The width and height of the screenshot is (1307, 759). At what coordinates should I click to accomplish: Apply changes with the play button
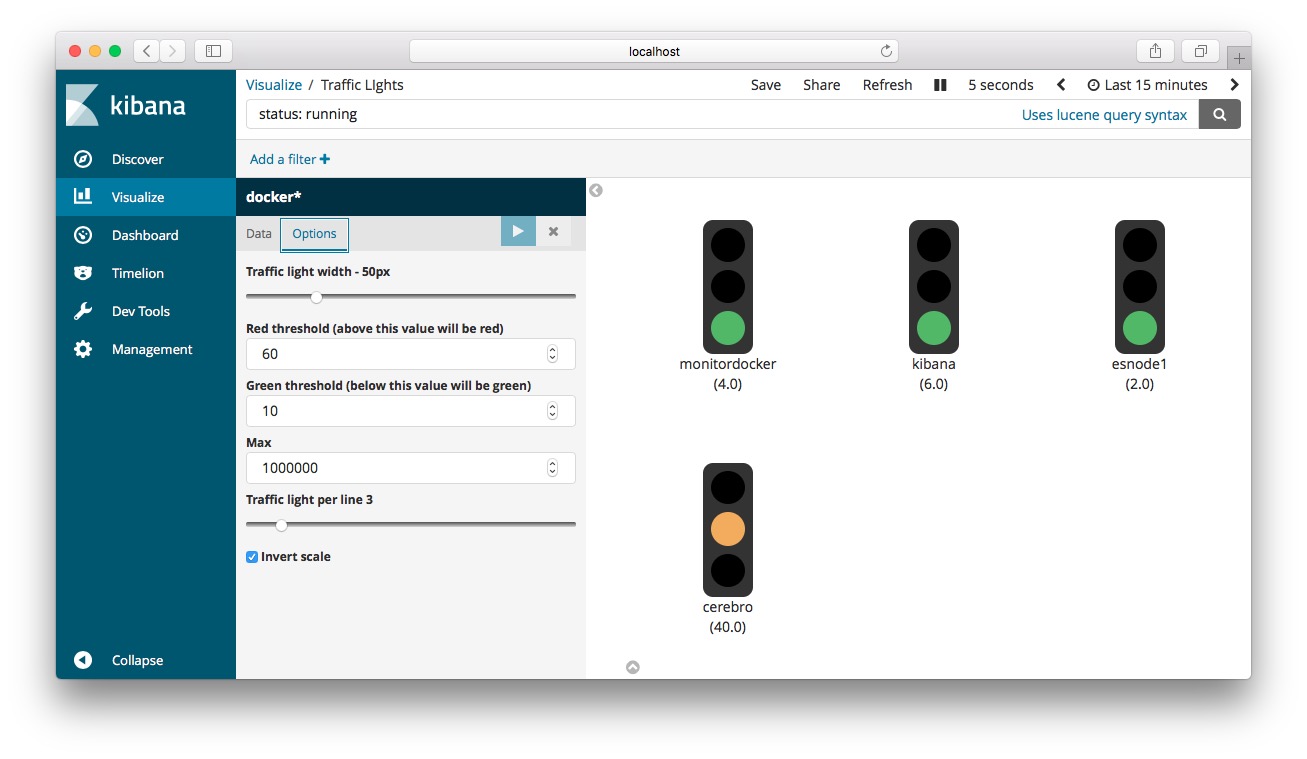(518, 231)
